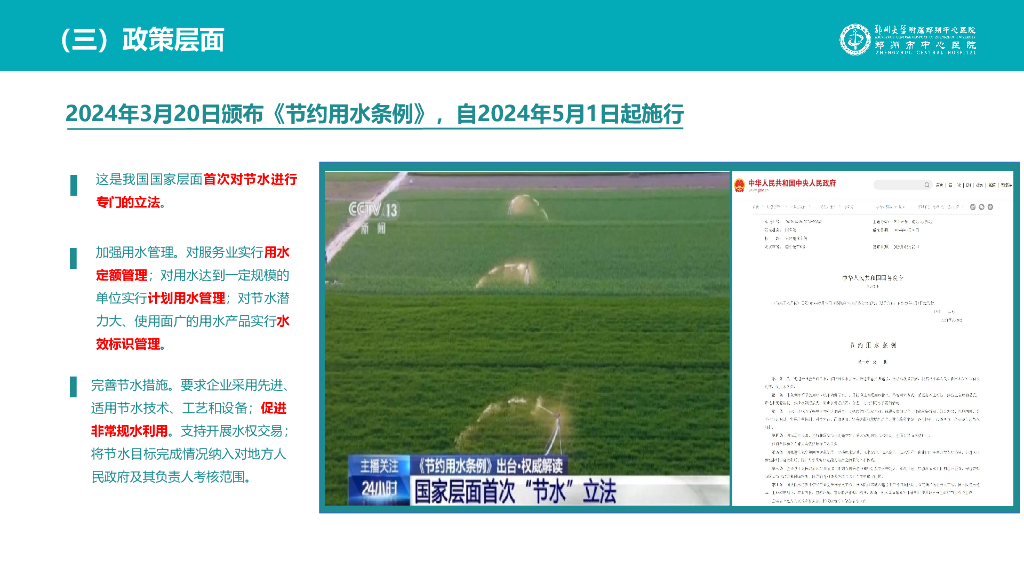Click the national emblem icon in gov.cn header

[x=741, y=183]
